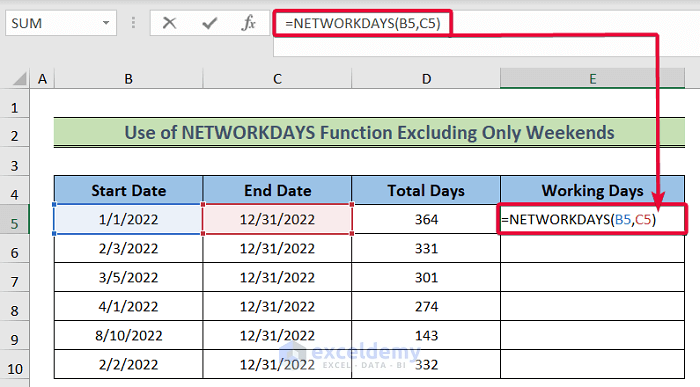Select Total Days cell showing 332
The width and height of the screenshot is (700, 387).
[426, 364]
